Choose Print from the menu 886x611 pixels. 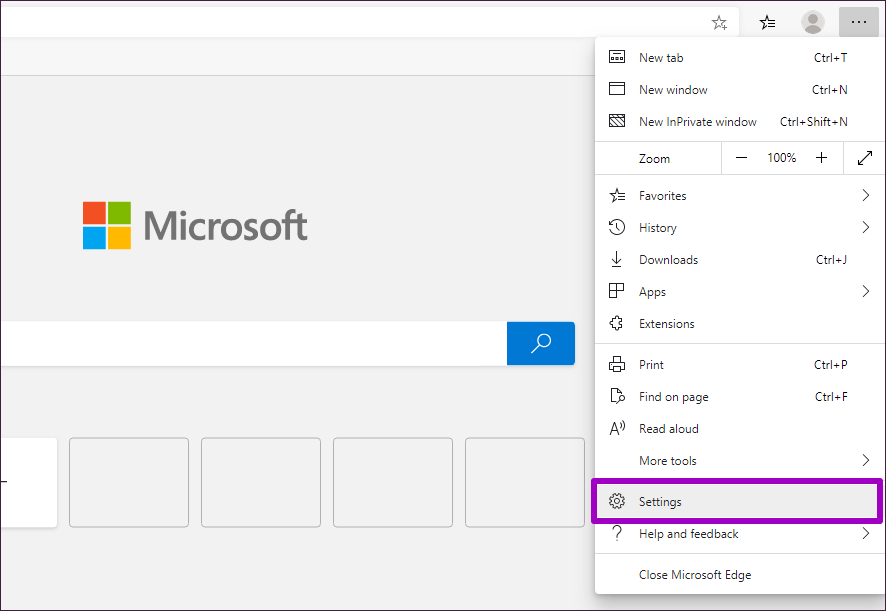740,365
